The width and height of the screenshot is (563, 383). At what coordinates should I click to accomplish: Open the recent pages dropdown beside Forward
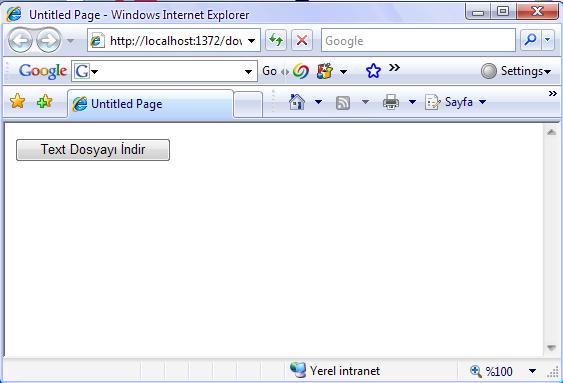click(x=71, y=41)
